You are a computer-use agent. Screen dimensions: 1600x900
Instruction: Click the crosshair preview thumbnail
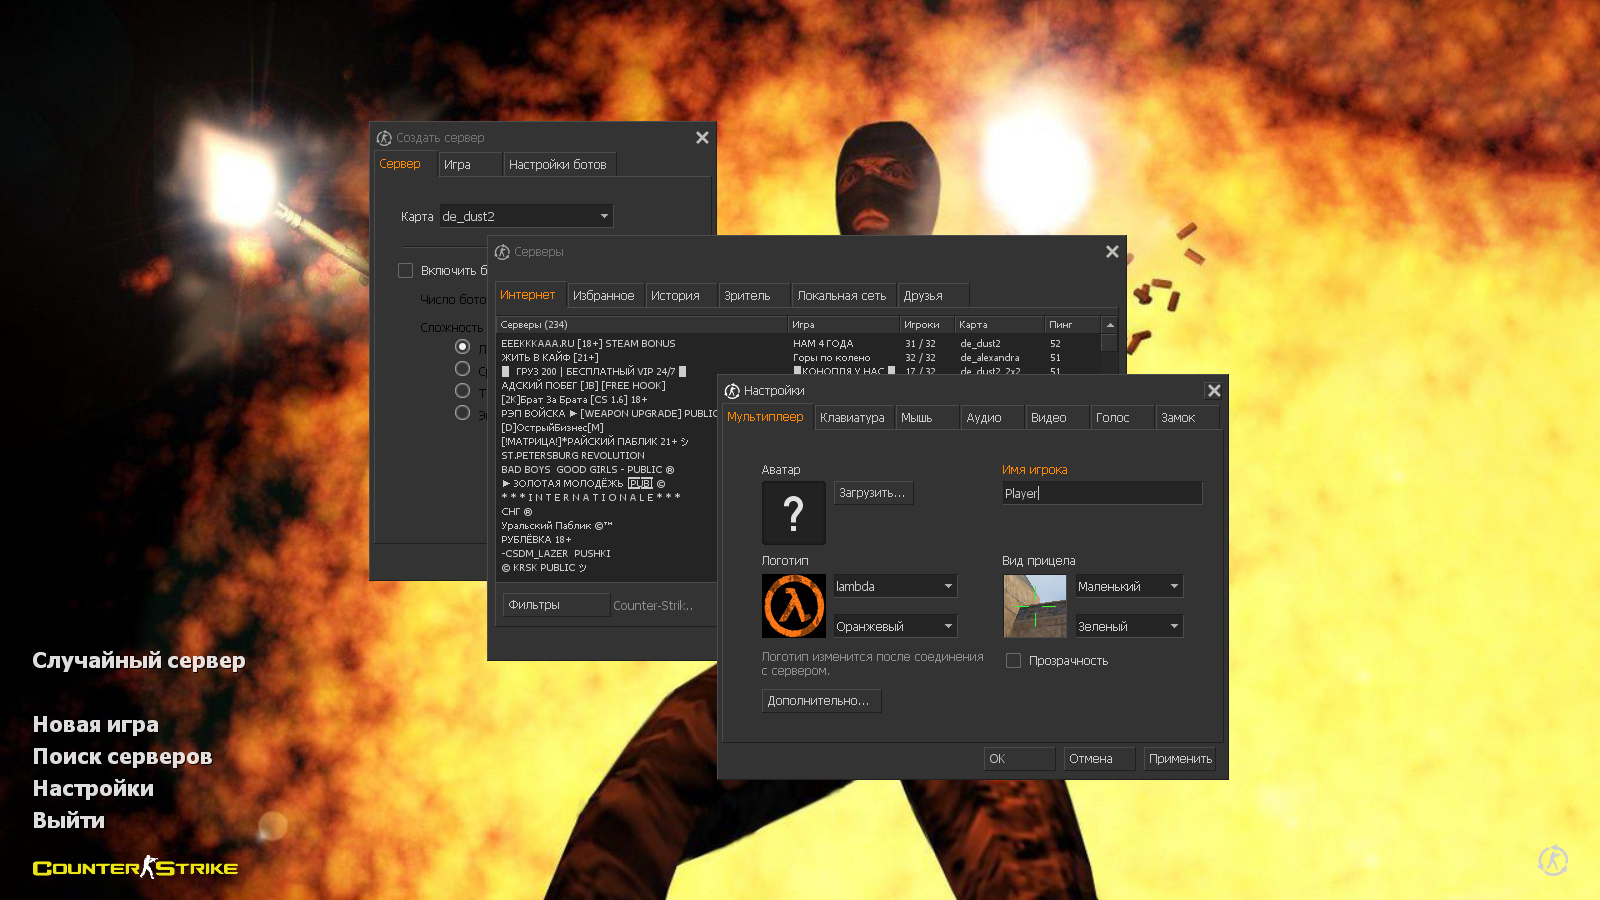pyautogui.click(x=1034, y=606)
